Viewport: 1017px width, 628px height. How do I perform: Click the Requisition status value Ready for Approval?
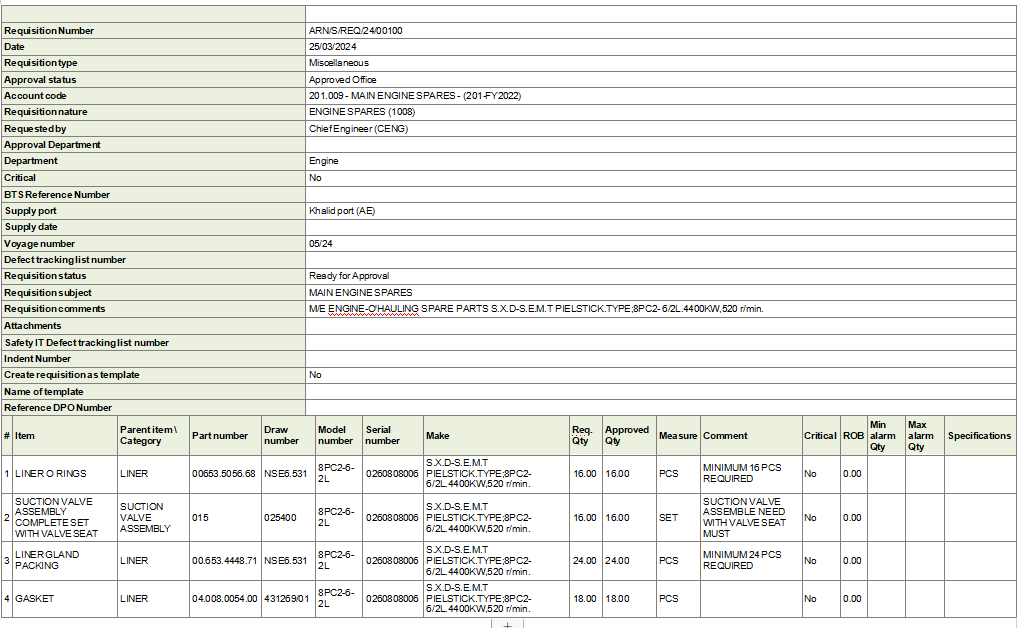349,276
